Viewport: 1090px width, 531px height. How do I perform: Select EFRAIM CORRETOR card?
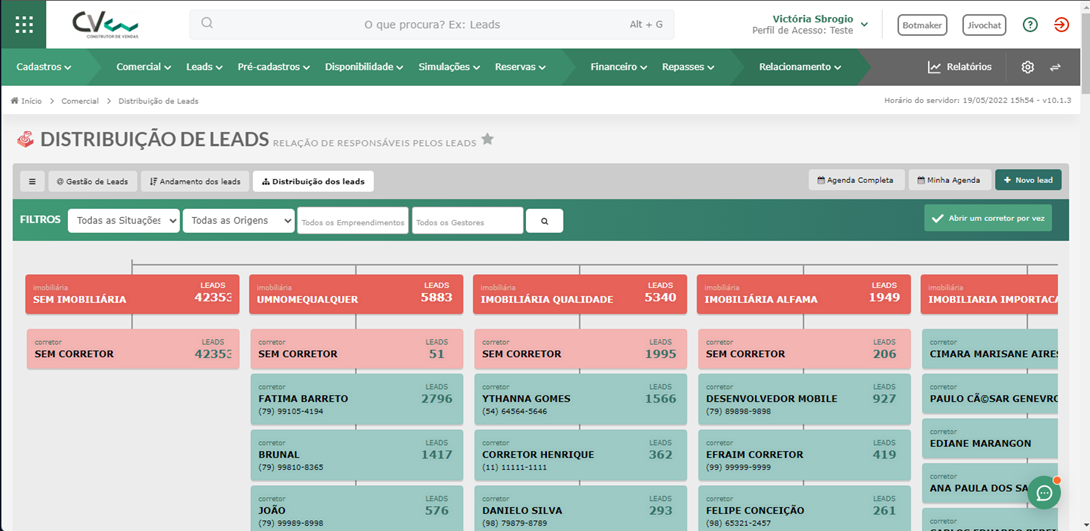[x=804, y=455]
